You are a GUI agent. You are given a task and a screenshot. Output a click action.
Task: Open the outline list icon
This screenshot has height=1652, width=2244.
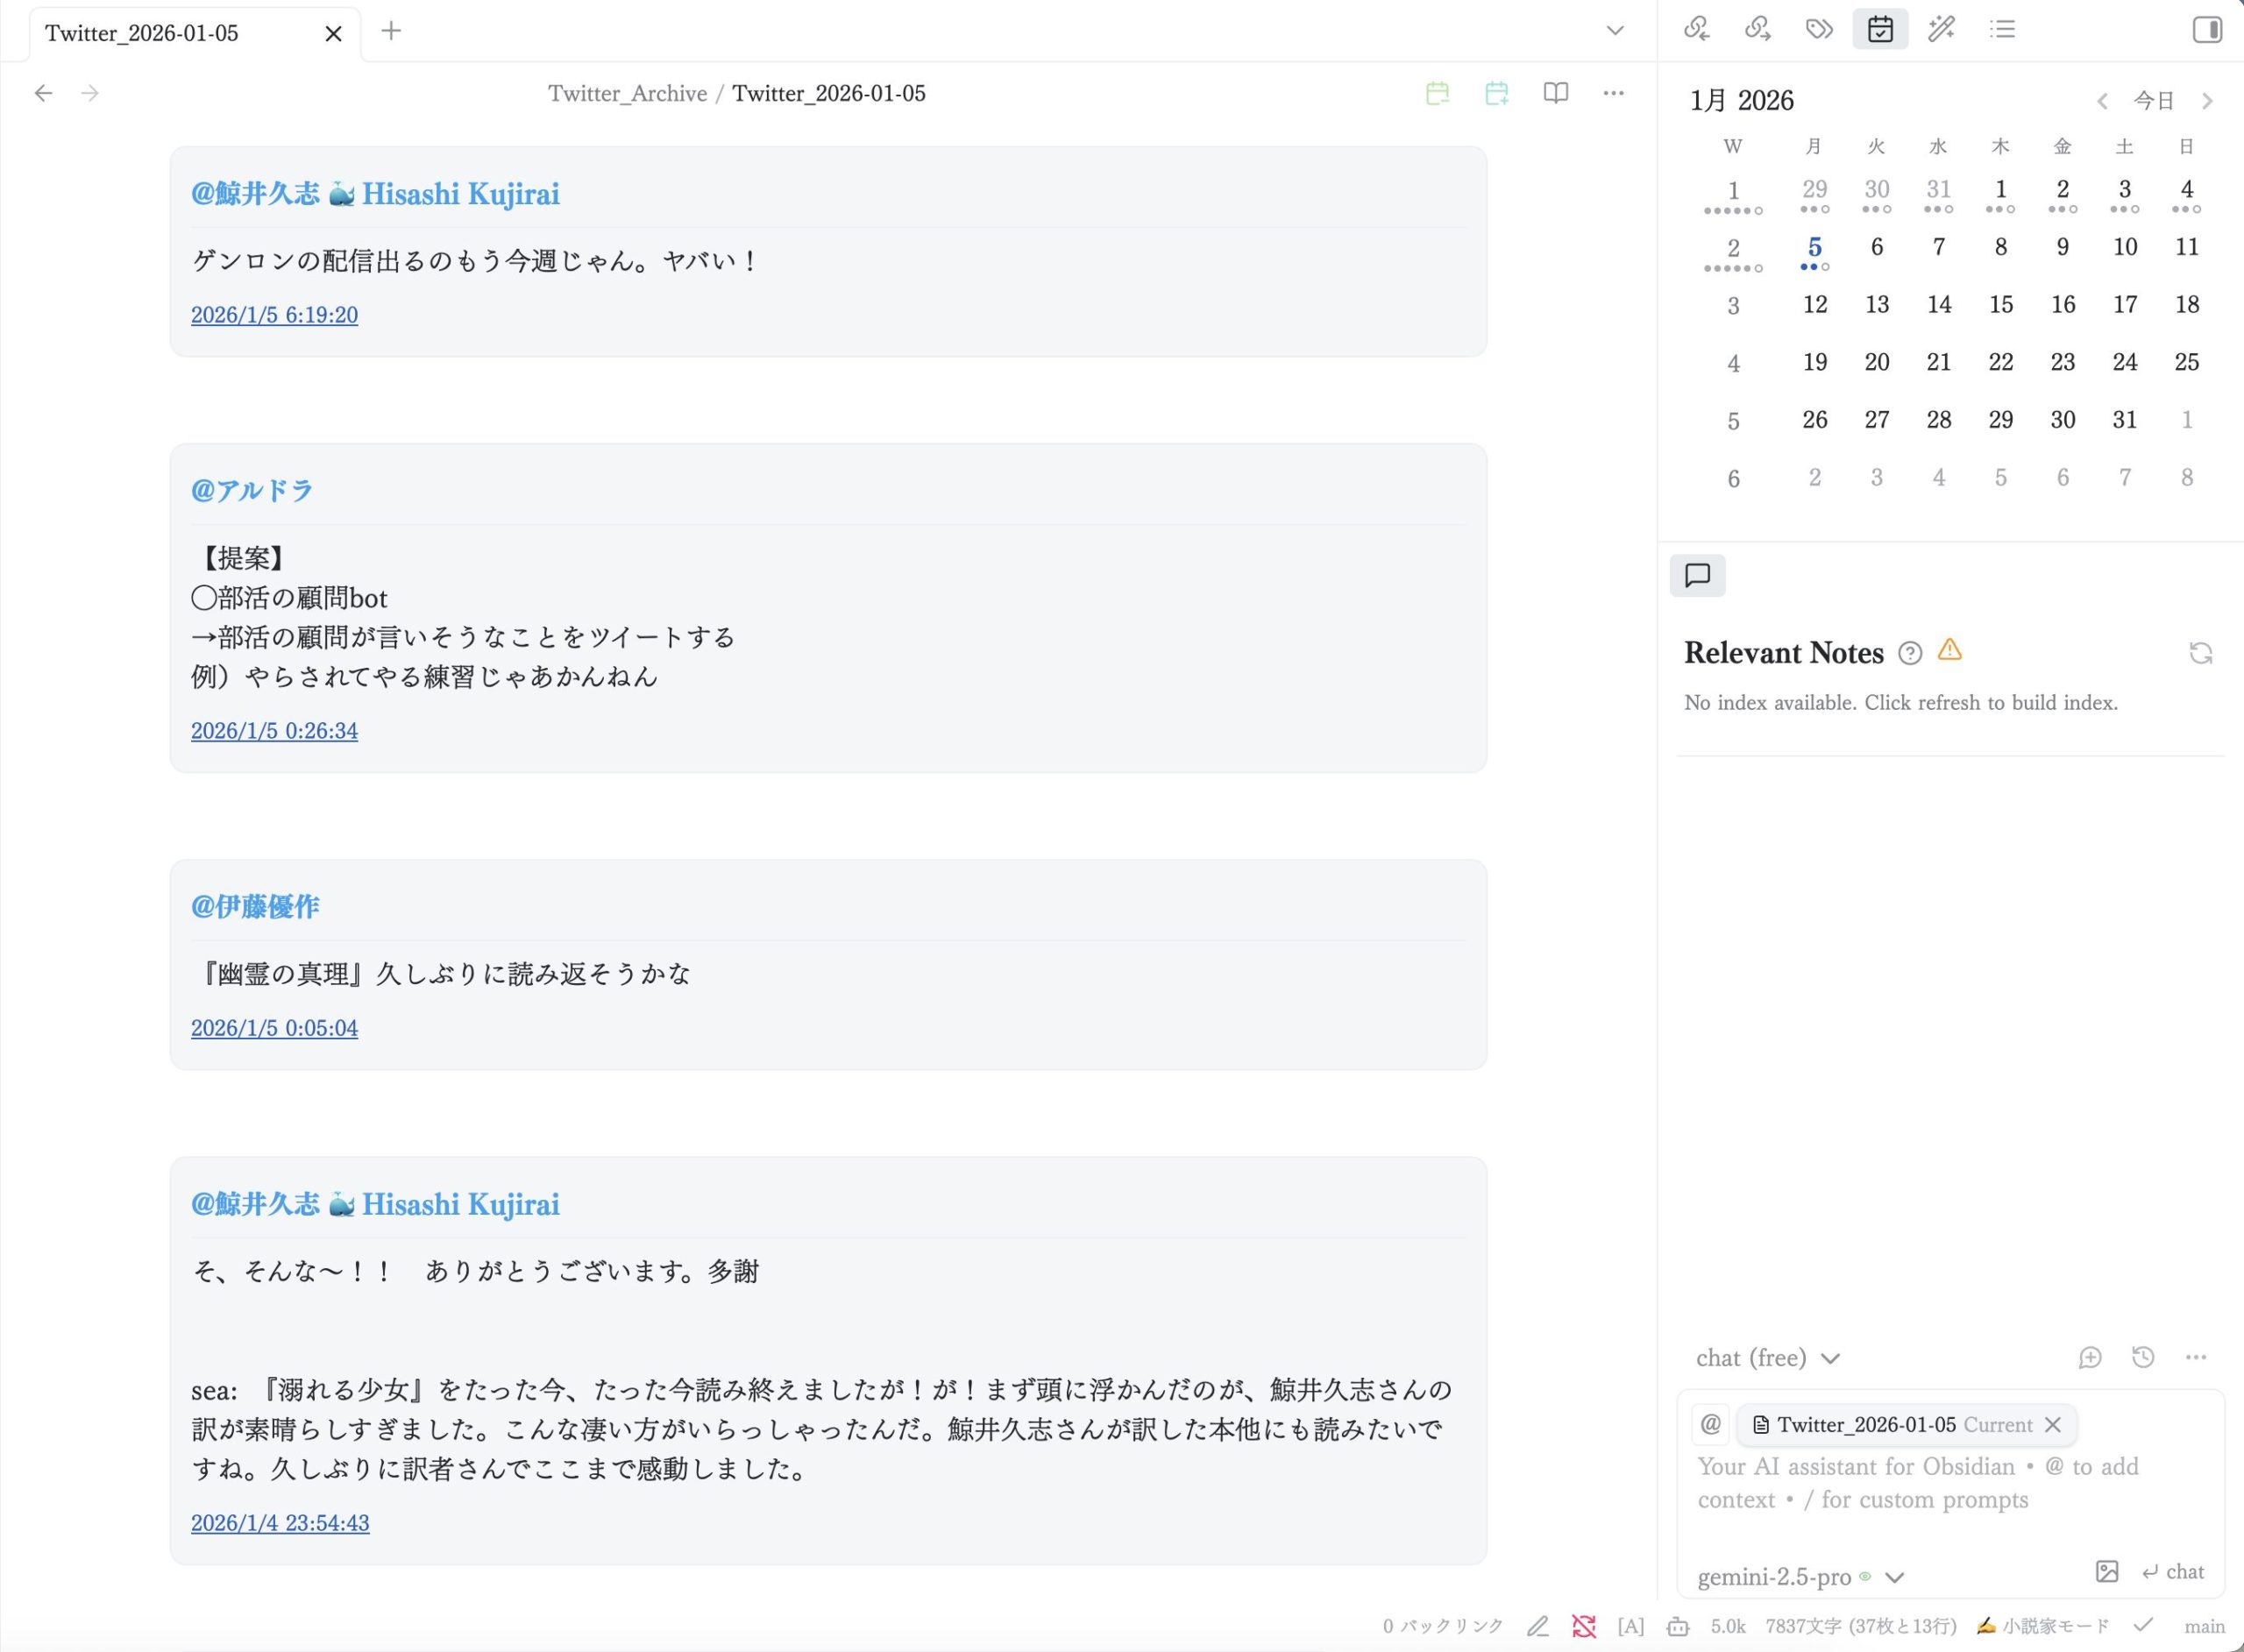pos(2002,29)
